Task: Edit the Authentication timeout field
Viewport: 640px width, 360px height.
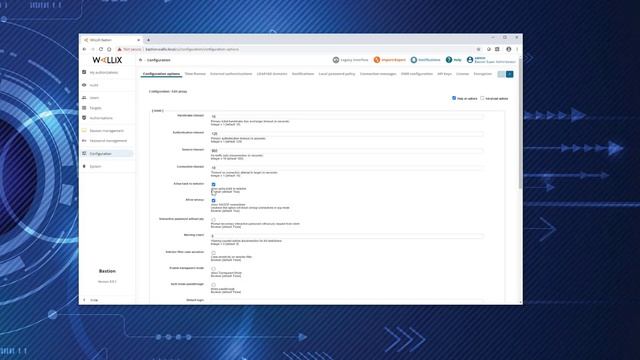Action: click(x=347, y=134)
